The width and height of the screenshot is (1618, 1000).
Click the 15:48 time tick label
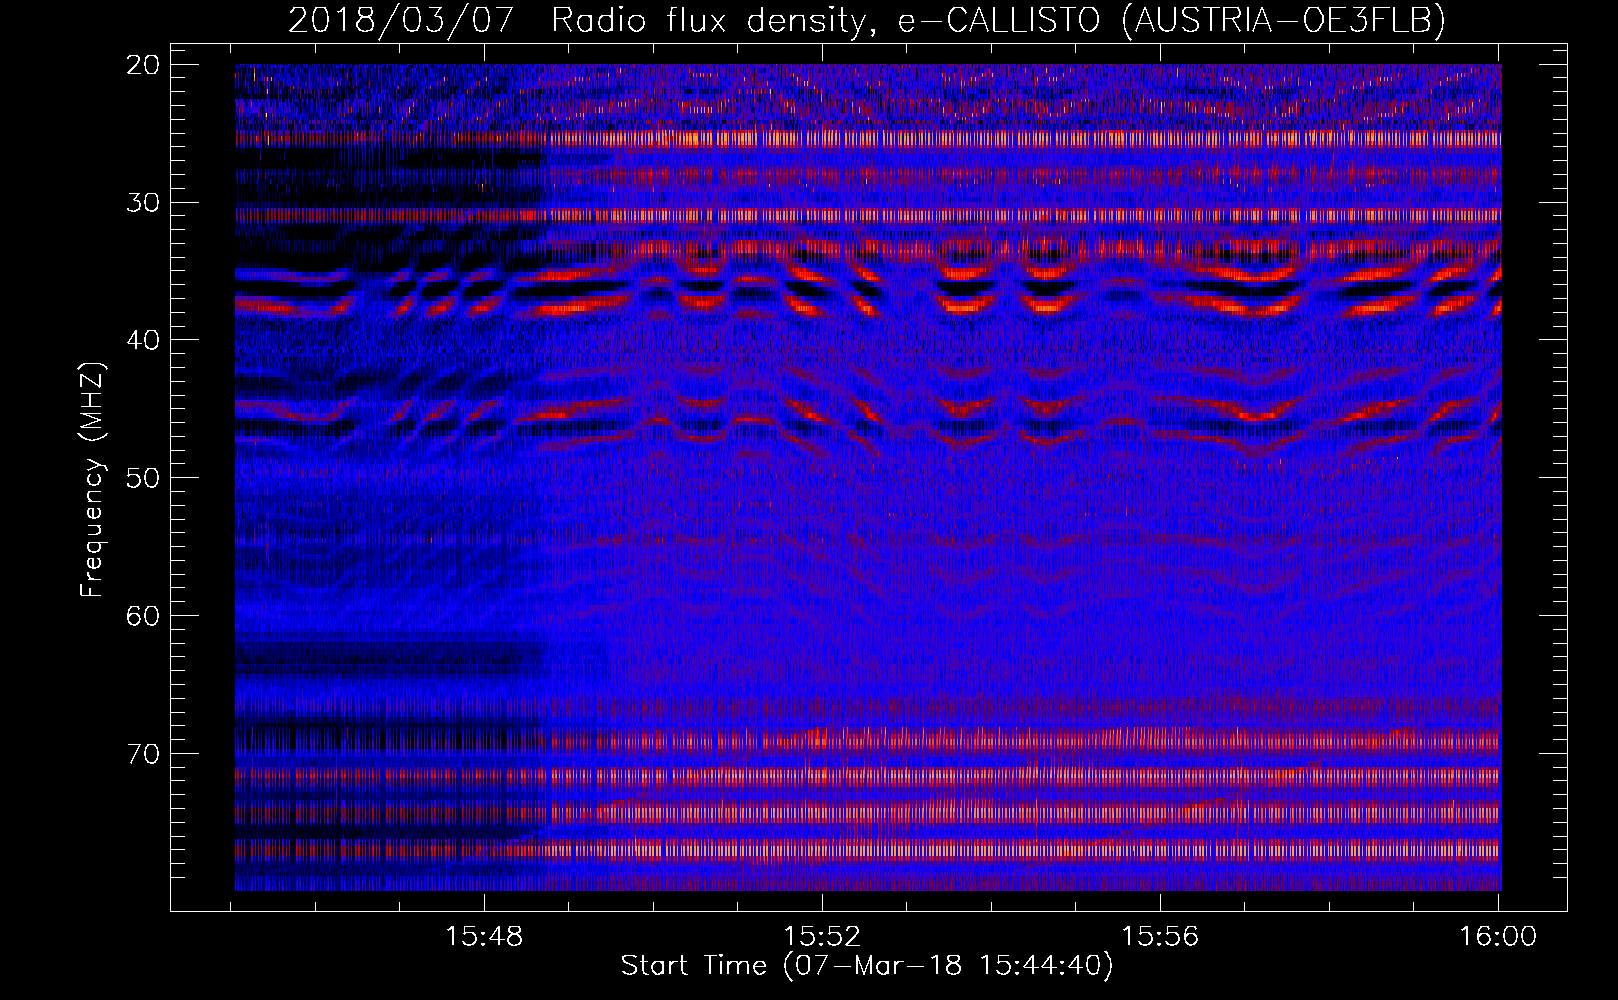[484, 937]
